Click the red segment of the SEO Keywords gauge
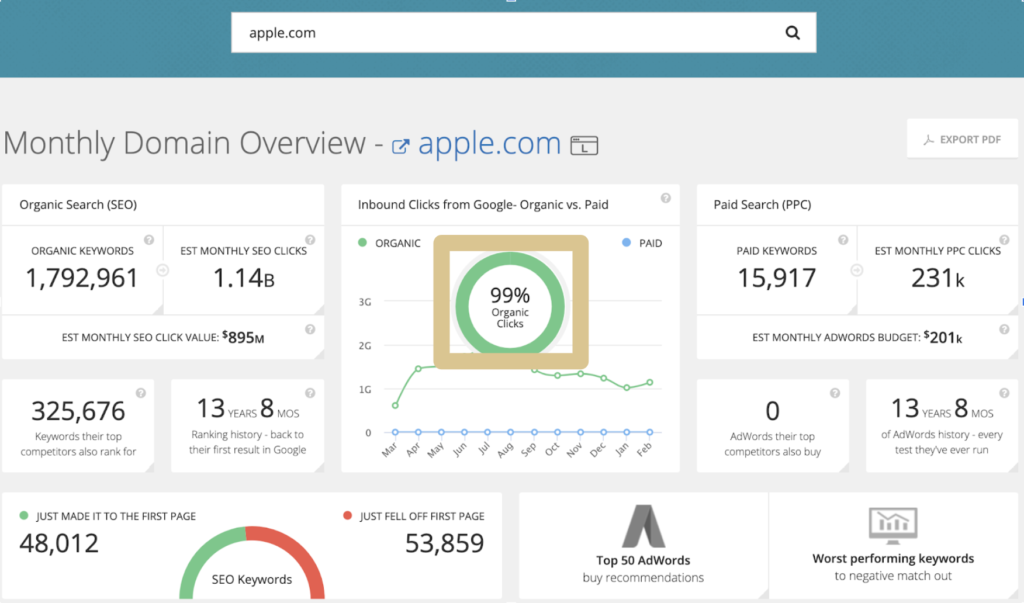Screen dimensions: 1024x603 pos(295,553)
